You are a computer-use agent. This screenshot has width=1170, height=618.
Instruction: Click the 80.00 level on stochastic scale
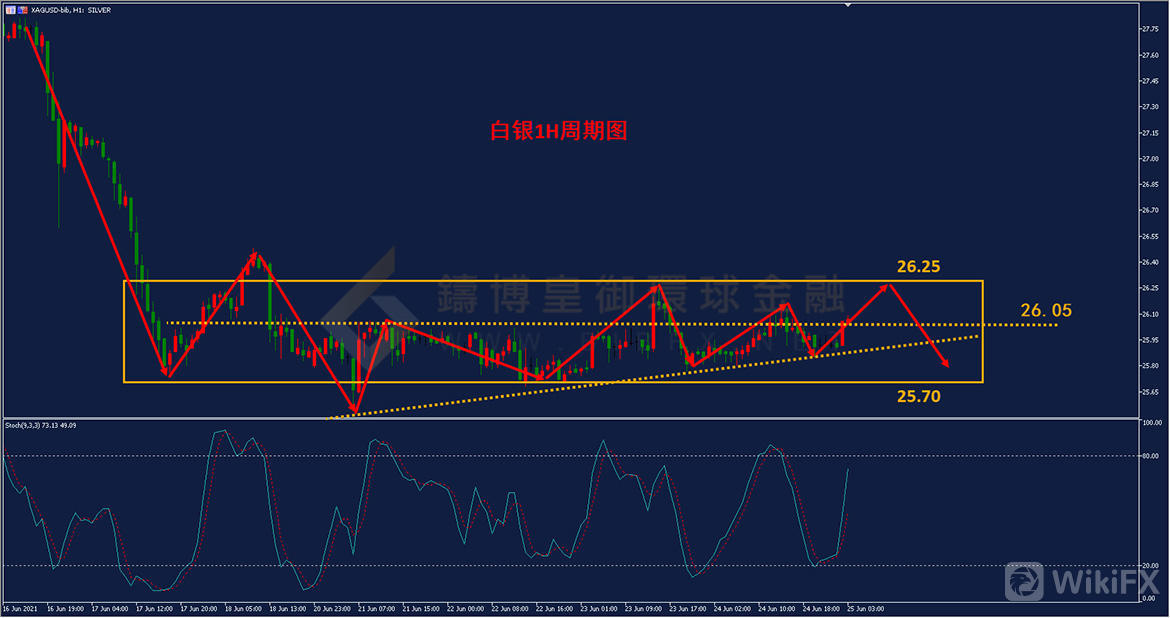[x=1149, y=457]
